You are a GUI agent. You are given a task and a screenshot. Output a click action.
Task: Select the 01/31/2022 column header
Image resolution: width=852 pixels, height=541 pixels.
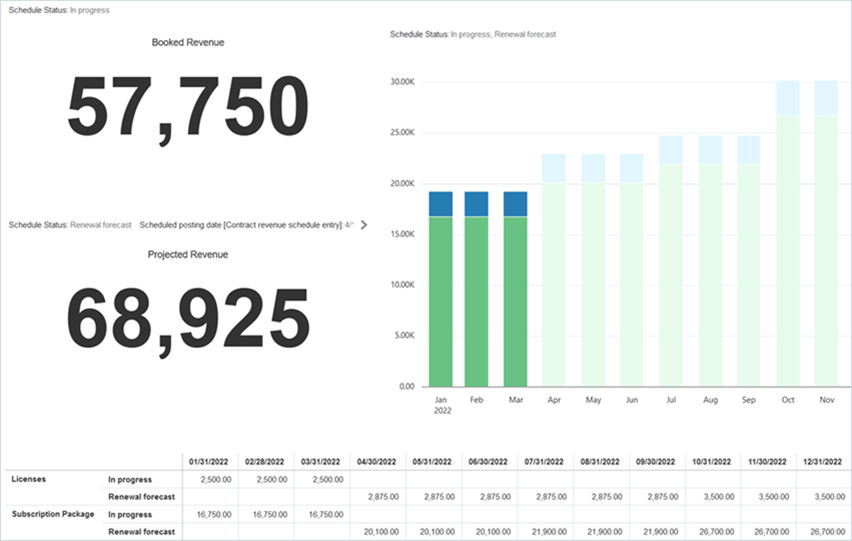coord(209,461)
